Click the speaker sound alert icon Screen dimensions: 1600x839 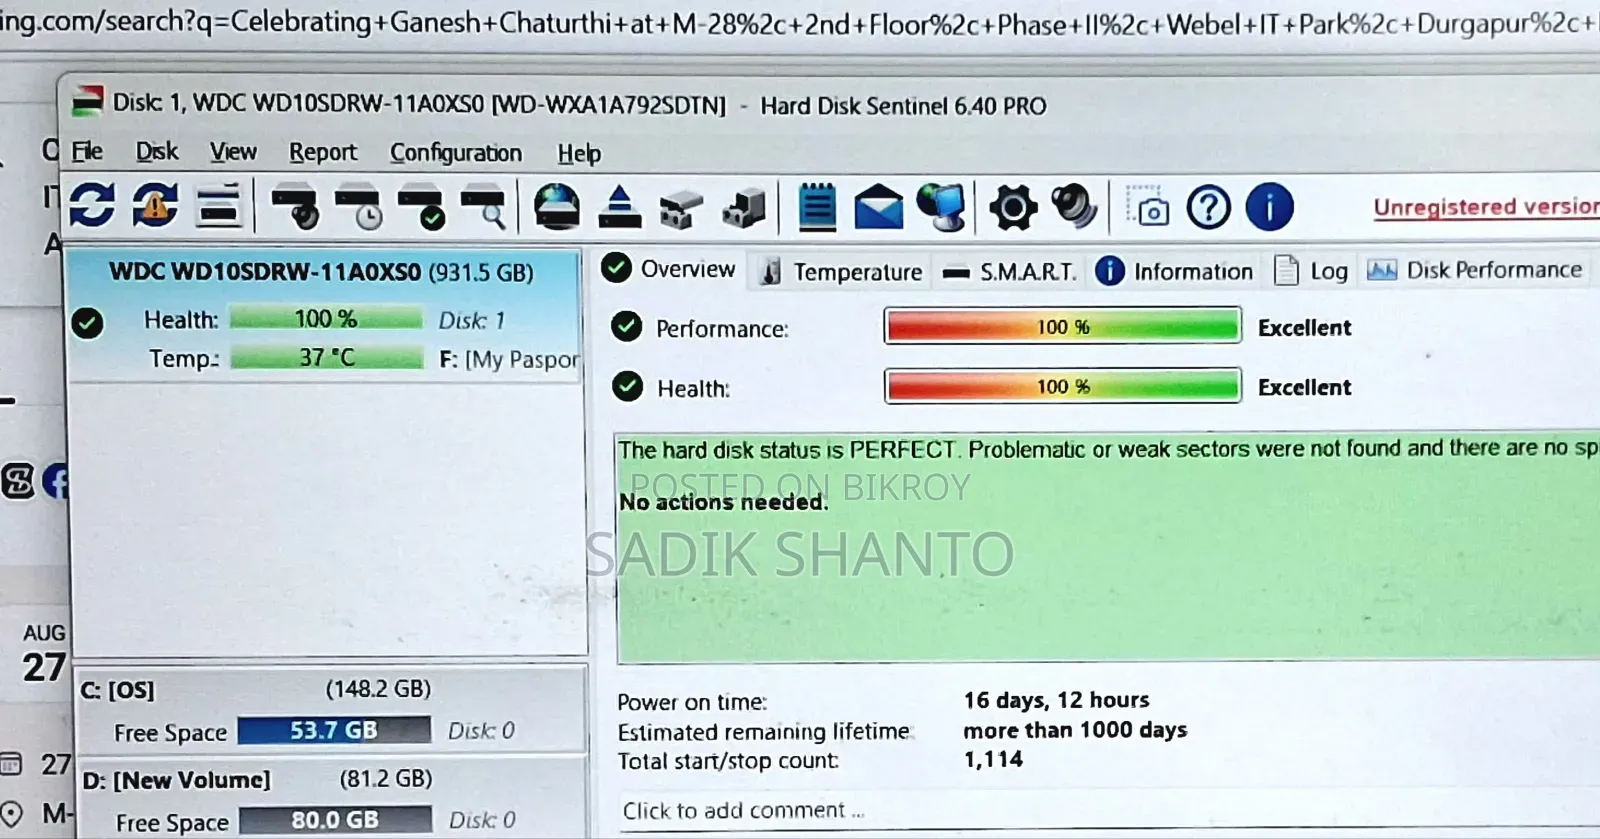tap(1075, 207)
